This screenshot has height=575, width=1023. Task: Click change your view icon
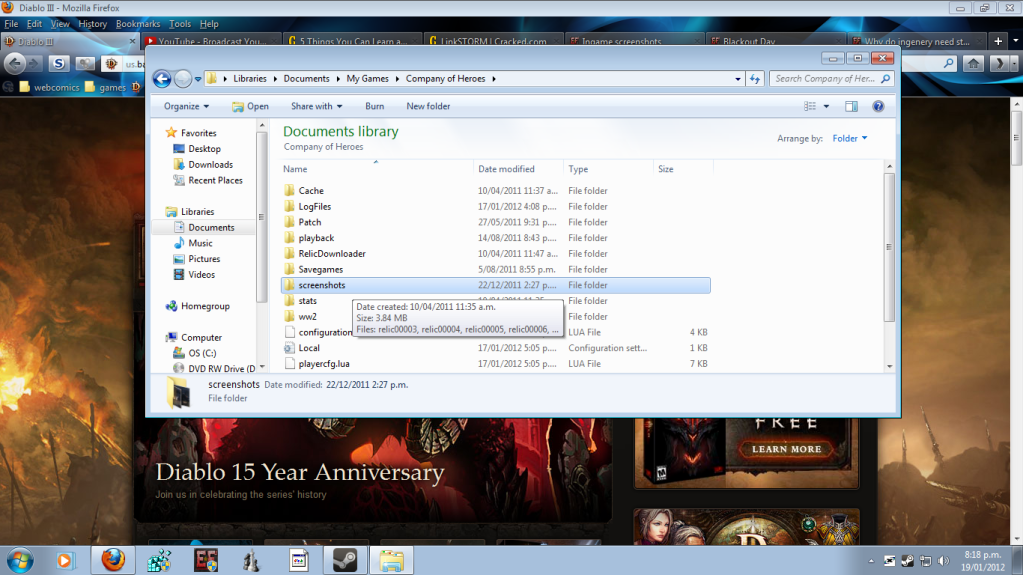[x=810, y=106]
